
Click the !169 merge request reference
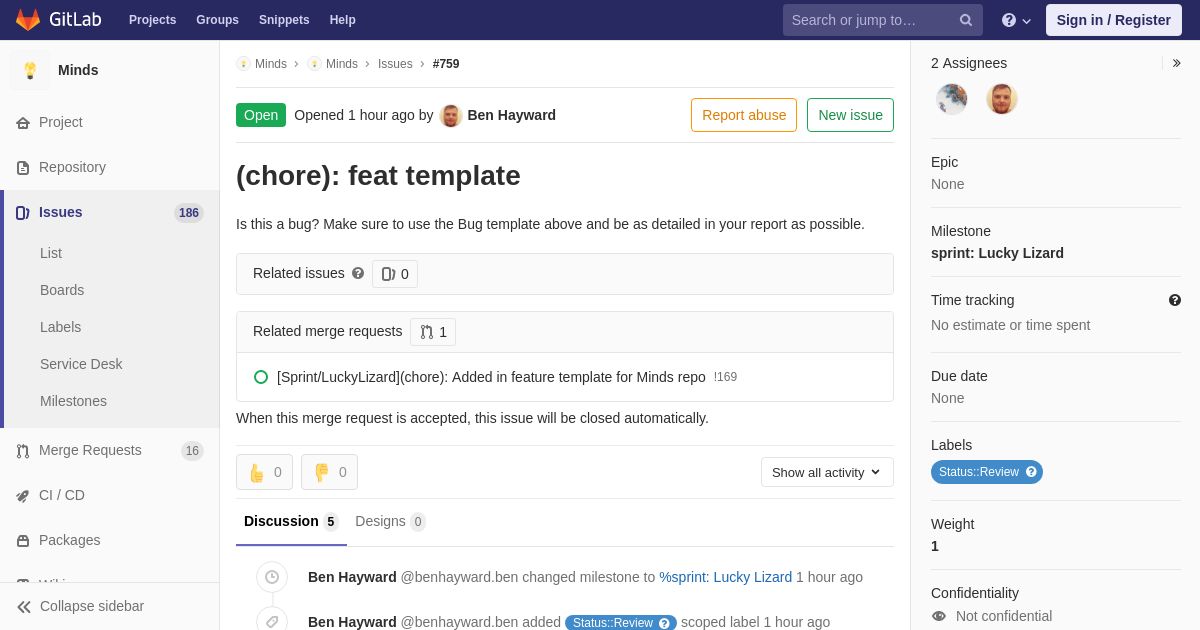[725, 377]
